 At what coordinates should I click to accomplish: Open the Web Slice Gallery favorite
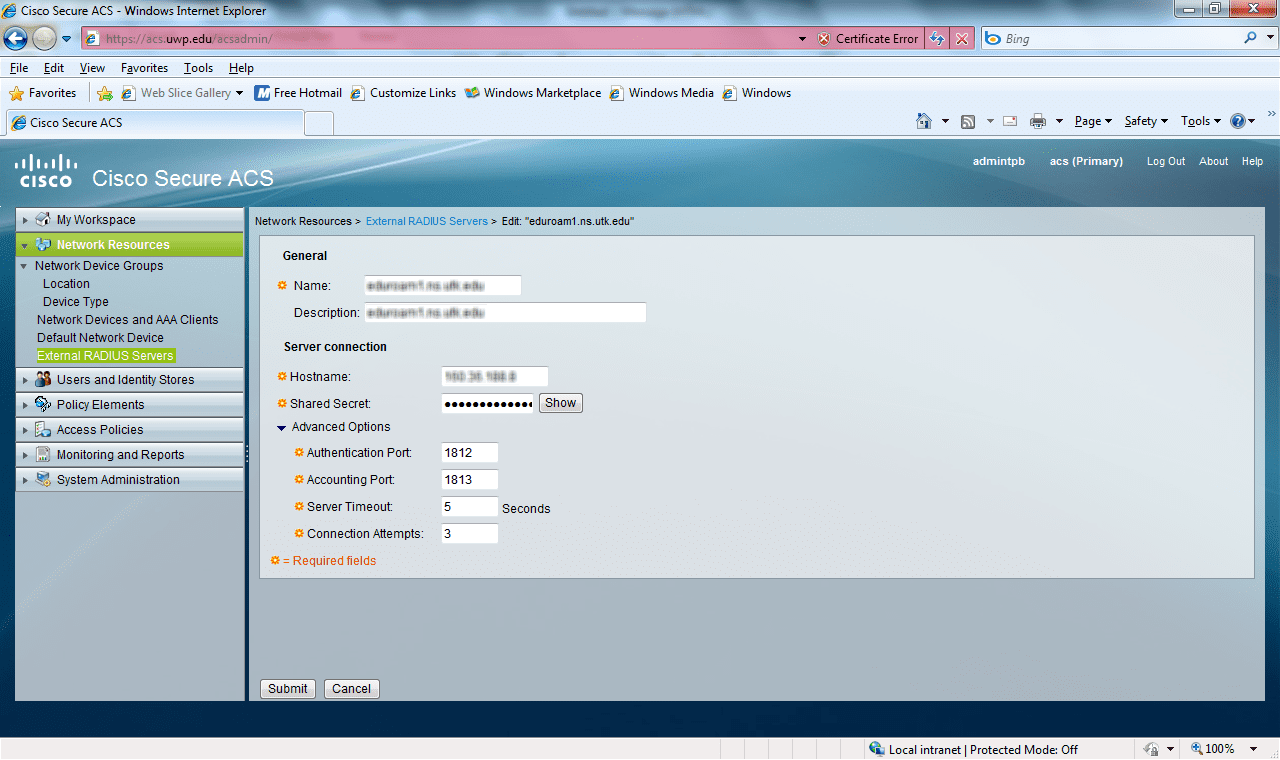pyautogui.click(x=183, y=93)
